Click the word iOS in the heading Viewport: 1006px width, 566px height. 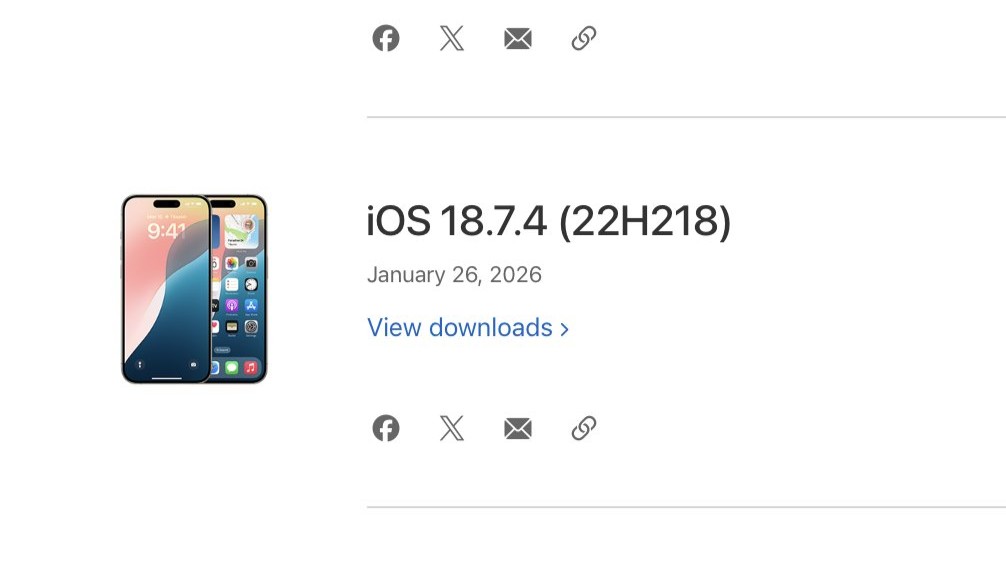click(399, 221)
